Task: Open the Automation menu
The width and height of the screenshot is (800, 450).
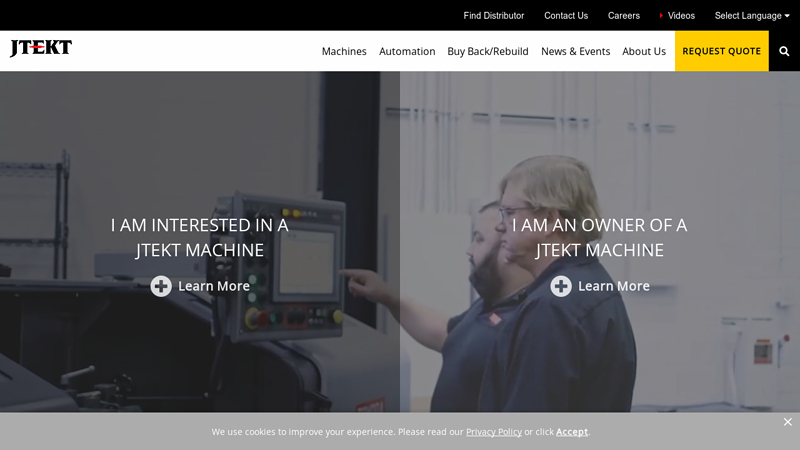Action: (407, 51)
